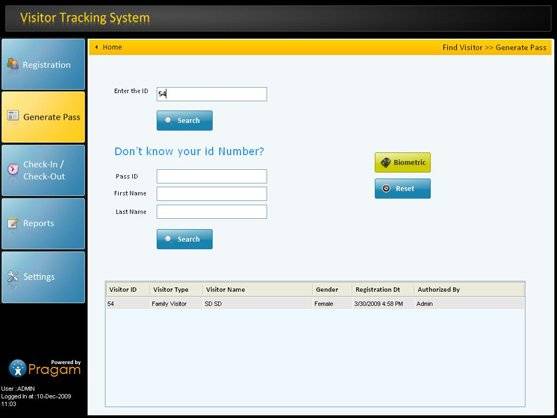Click into the Enter the ID field

pos(212,94)
